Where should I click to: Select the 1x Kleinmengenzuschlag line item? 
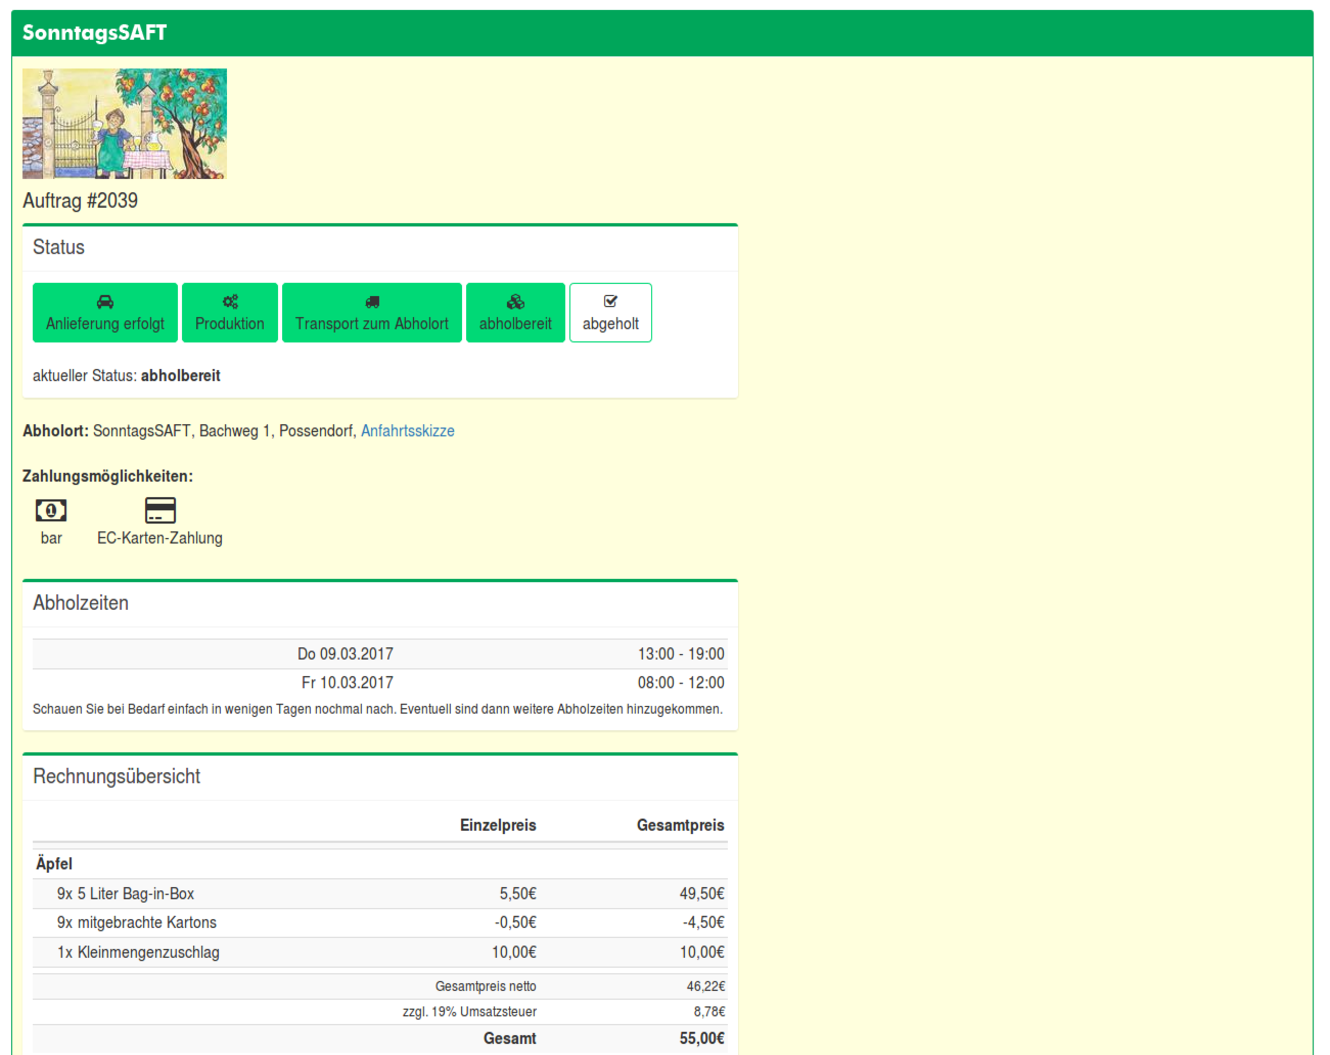pyautogui.click(x=138, y=953)
